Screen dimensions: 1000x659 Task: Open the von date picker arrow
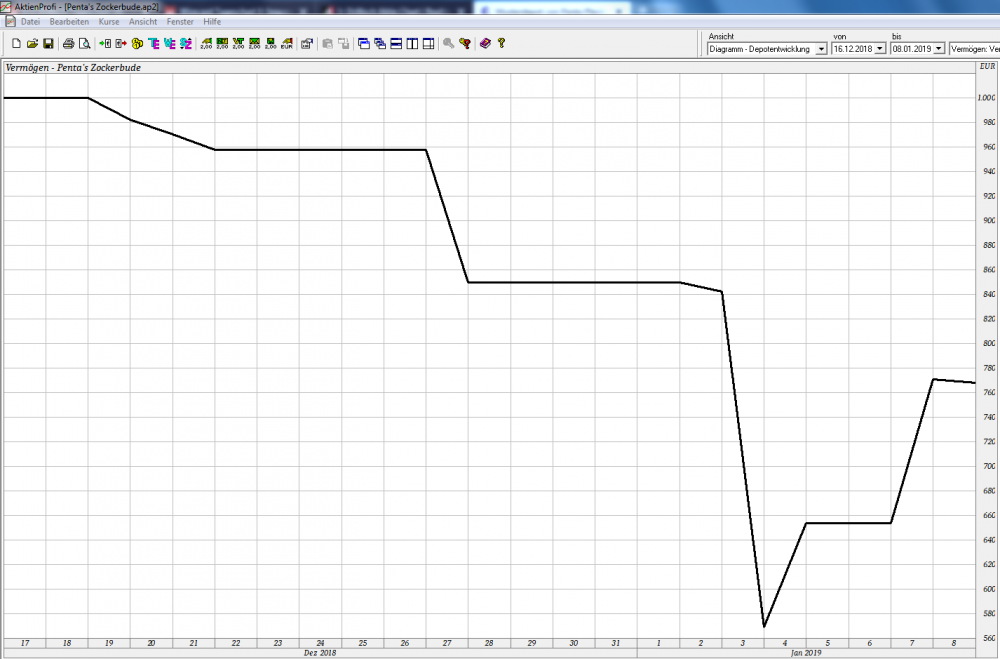880,49
